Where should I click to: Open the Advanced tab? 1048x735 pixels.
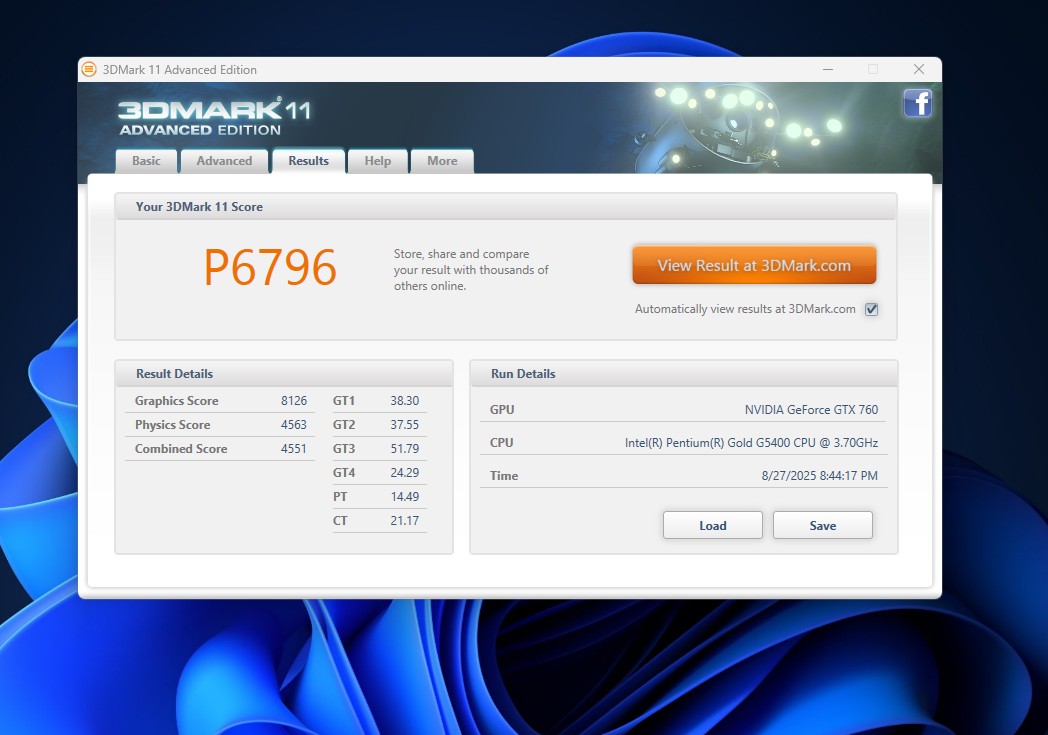[224, 161]
